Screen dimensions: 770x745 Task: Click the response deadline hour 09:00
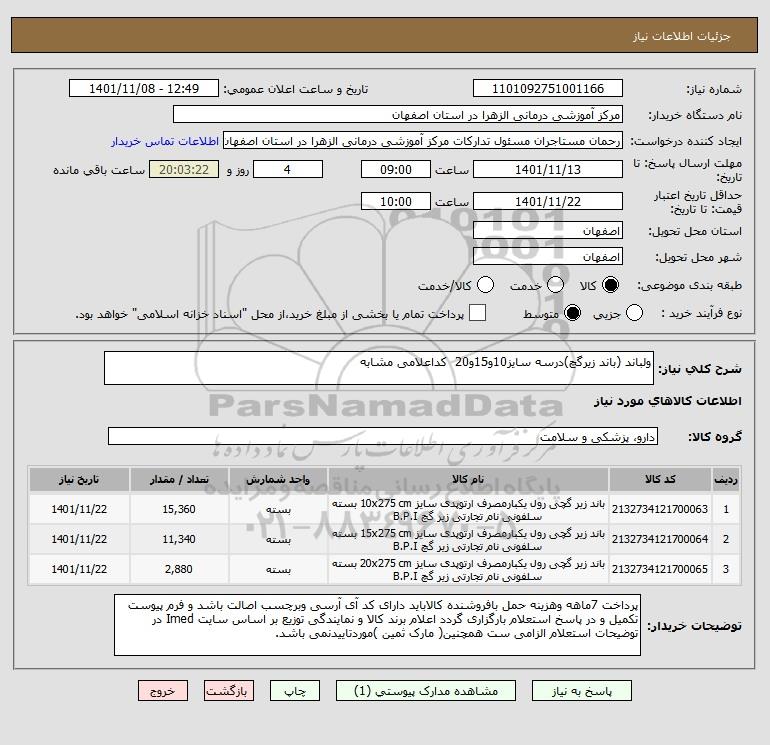(x=396, y=170)
